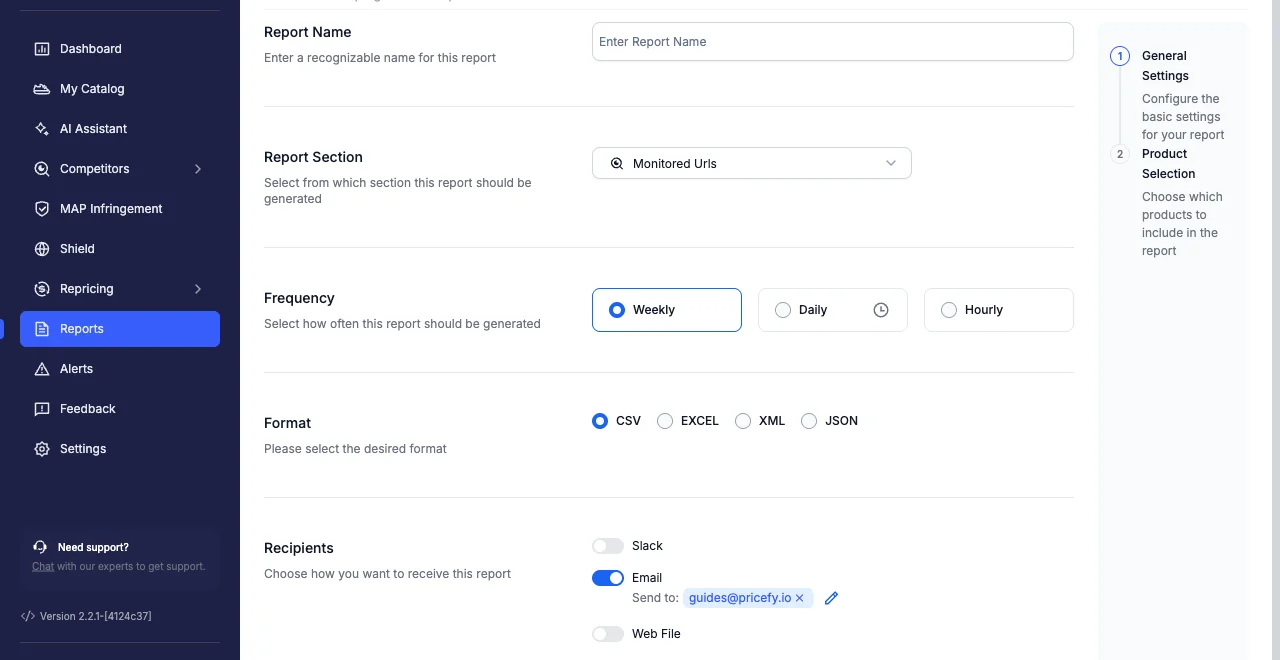Go to the Shield page
This screenshot has height=660, width=1280.
click(x=120, y=249)
